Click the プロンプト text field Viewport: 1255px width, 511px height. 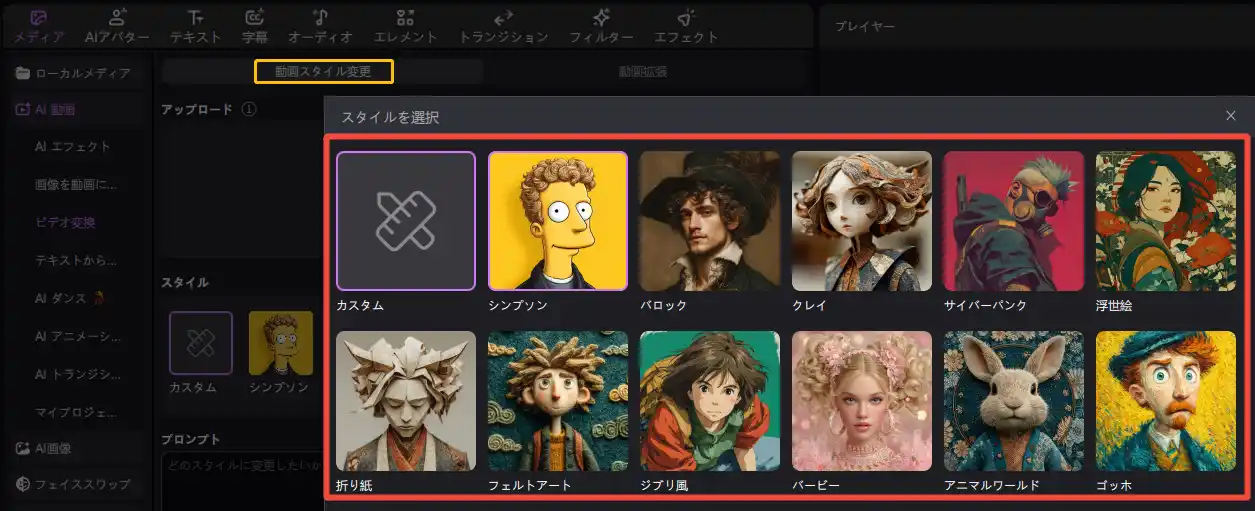[242, 480]
